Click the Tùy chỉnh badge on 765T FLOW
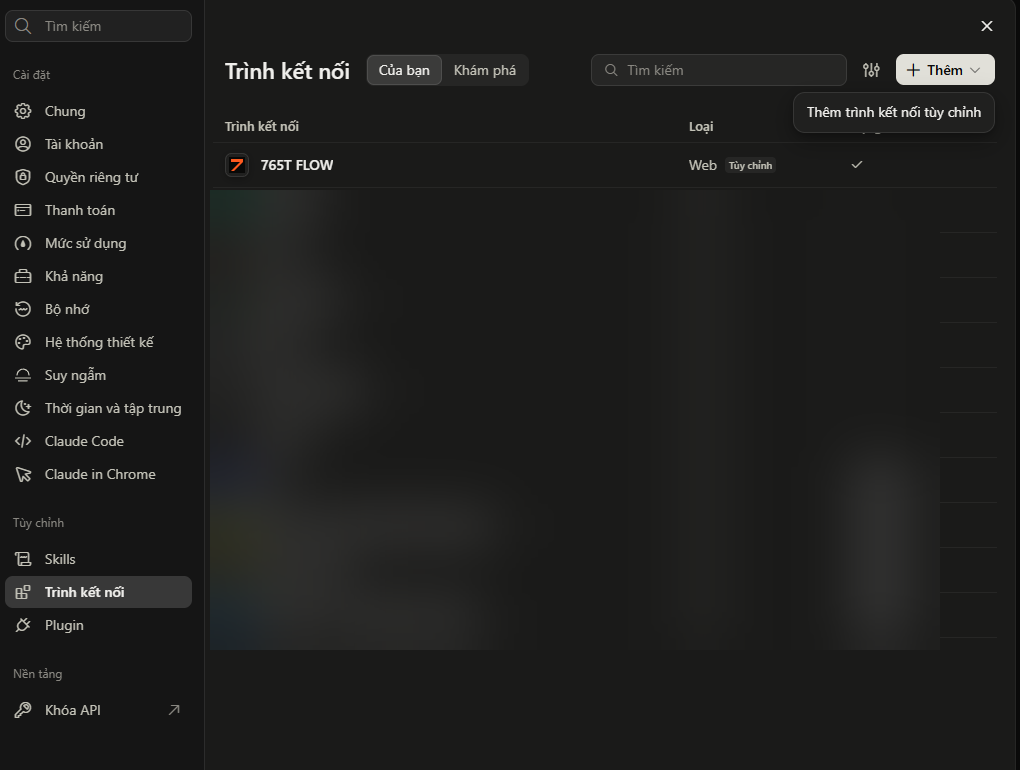This screenshot has height=770, width=1020. click(x=750, y=166)
